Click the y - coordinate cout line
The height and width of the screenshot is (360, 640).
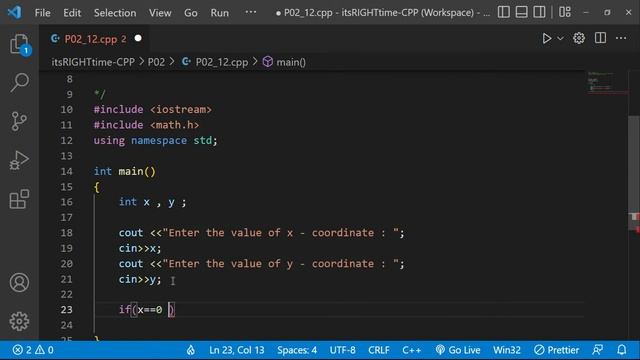[x=262, y=264]
